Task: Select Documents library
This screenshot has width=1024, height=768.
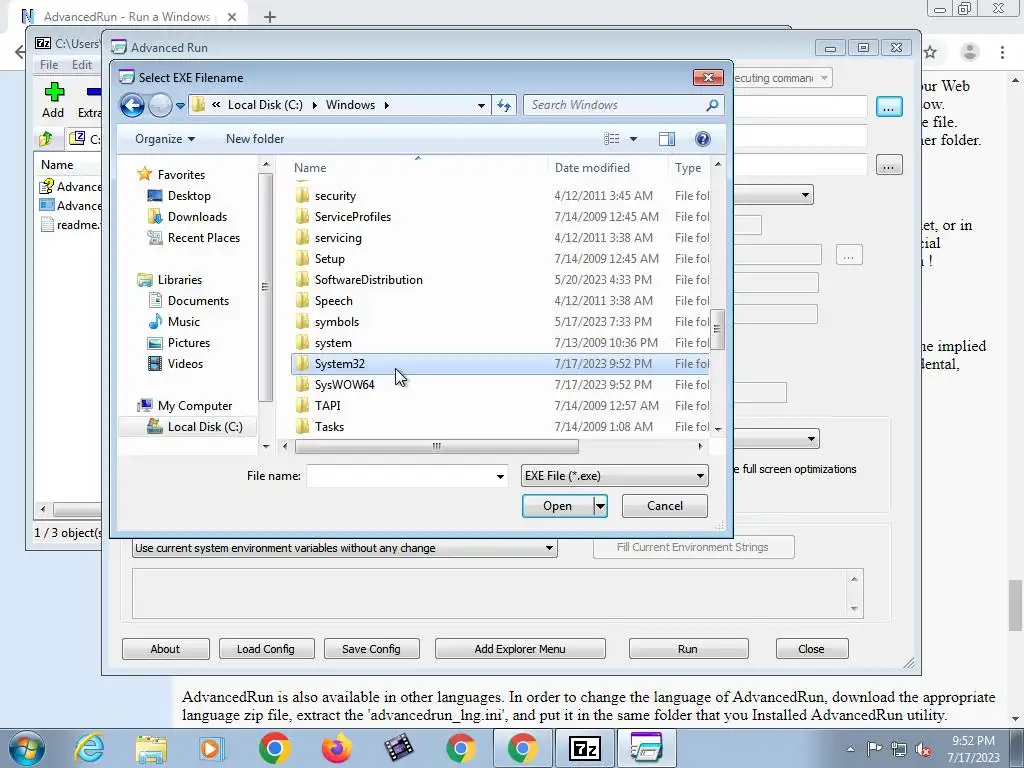Action: pyautogui.click(x=198, y=300)
